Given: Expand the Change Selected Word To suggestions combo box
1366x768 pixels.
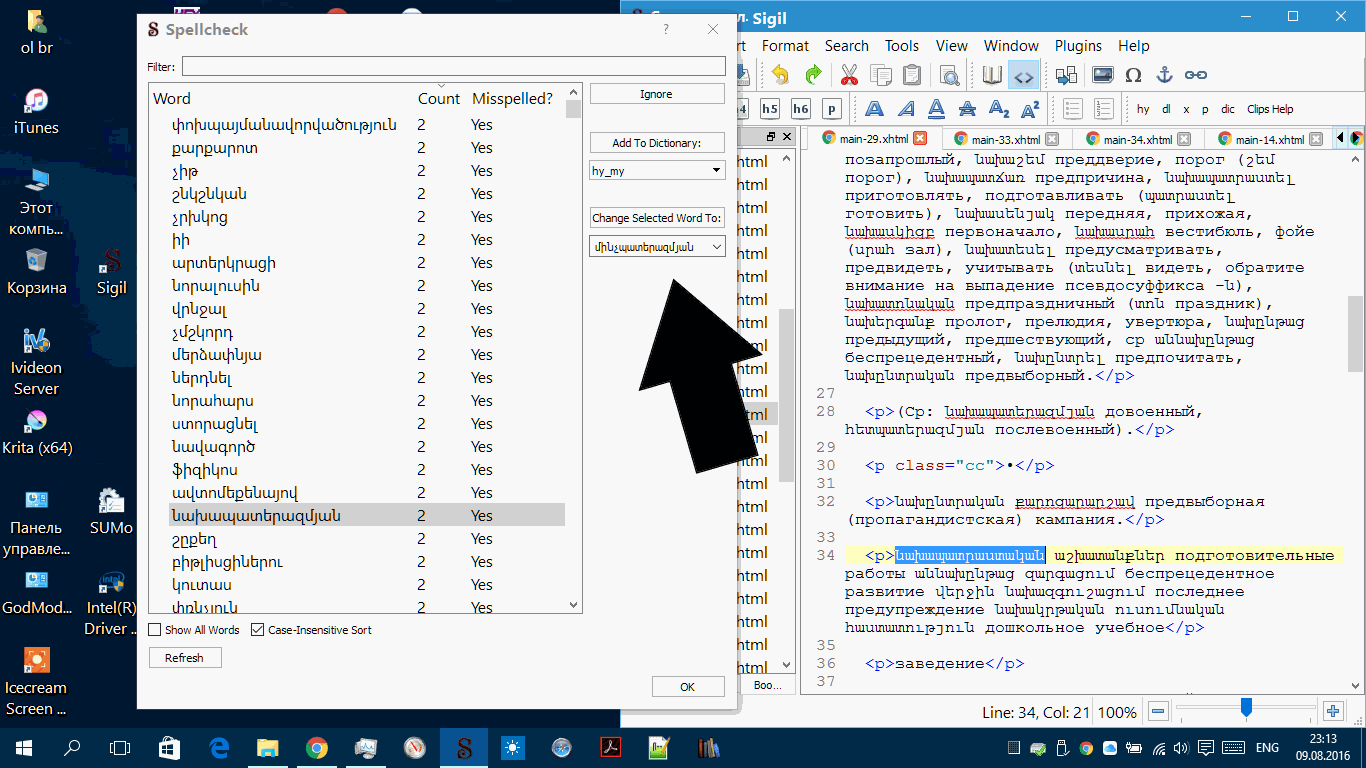Looking at the screenshot, I should click(657, 246).
